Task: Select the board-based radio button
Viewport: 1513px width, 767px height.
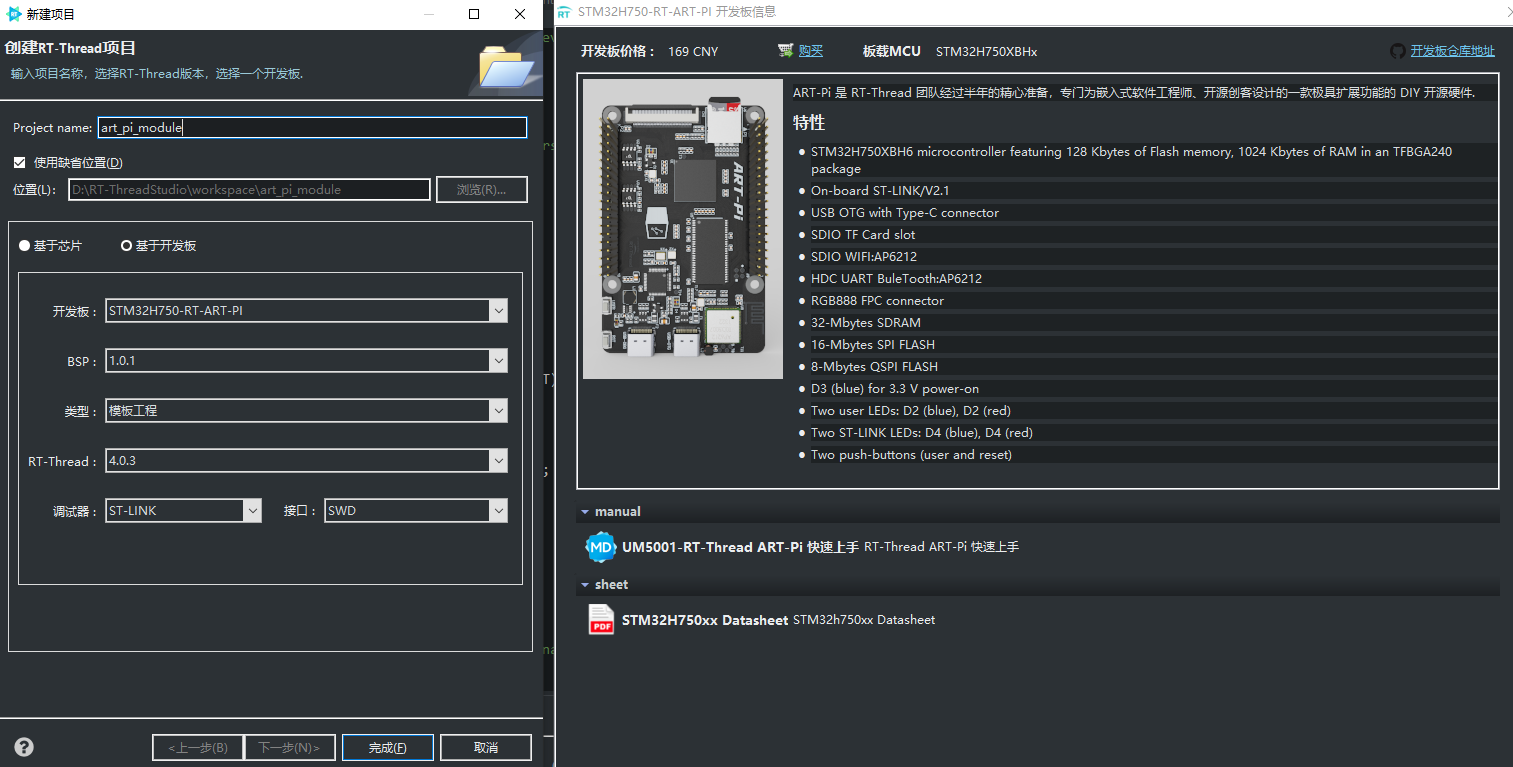Action: [127, 245]
